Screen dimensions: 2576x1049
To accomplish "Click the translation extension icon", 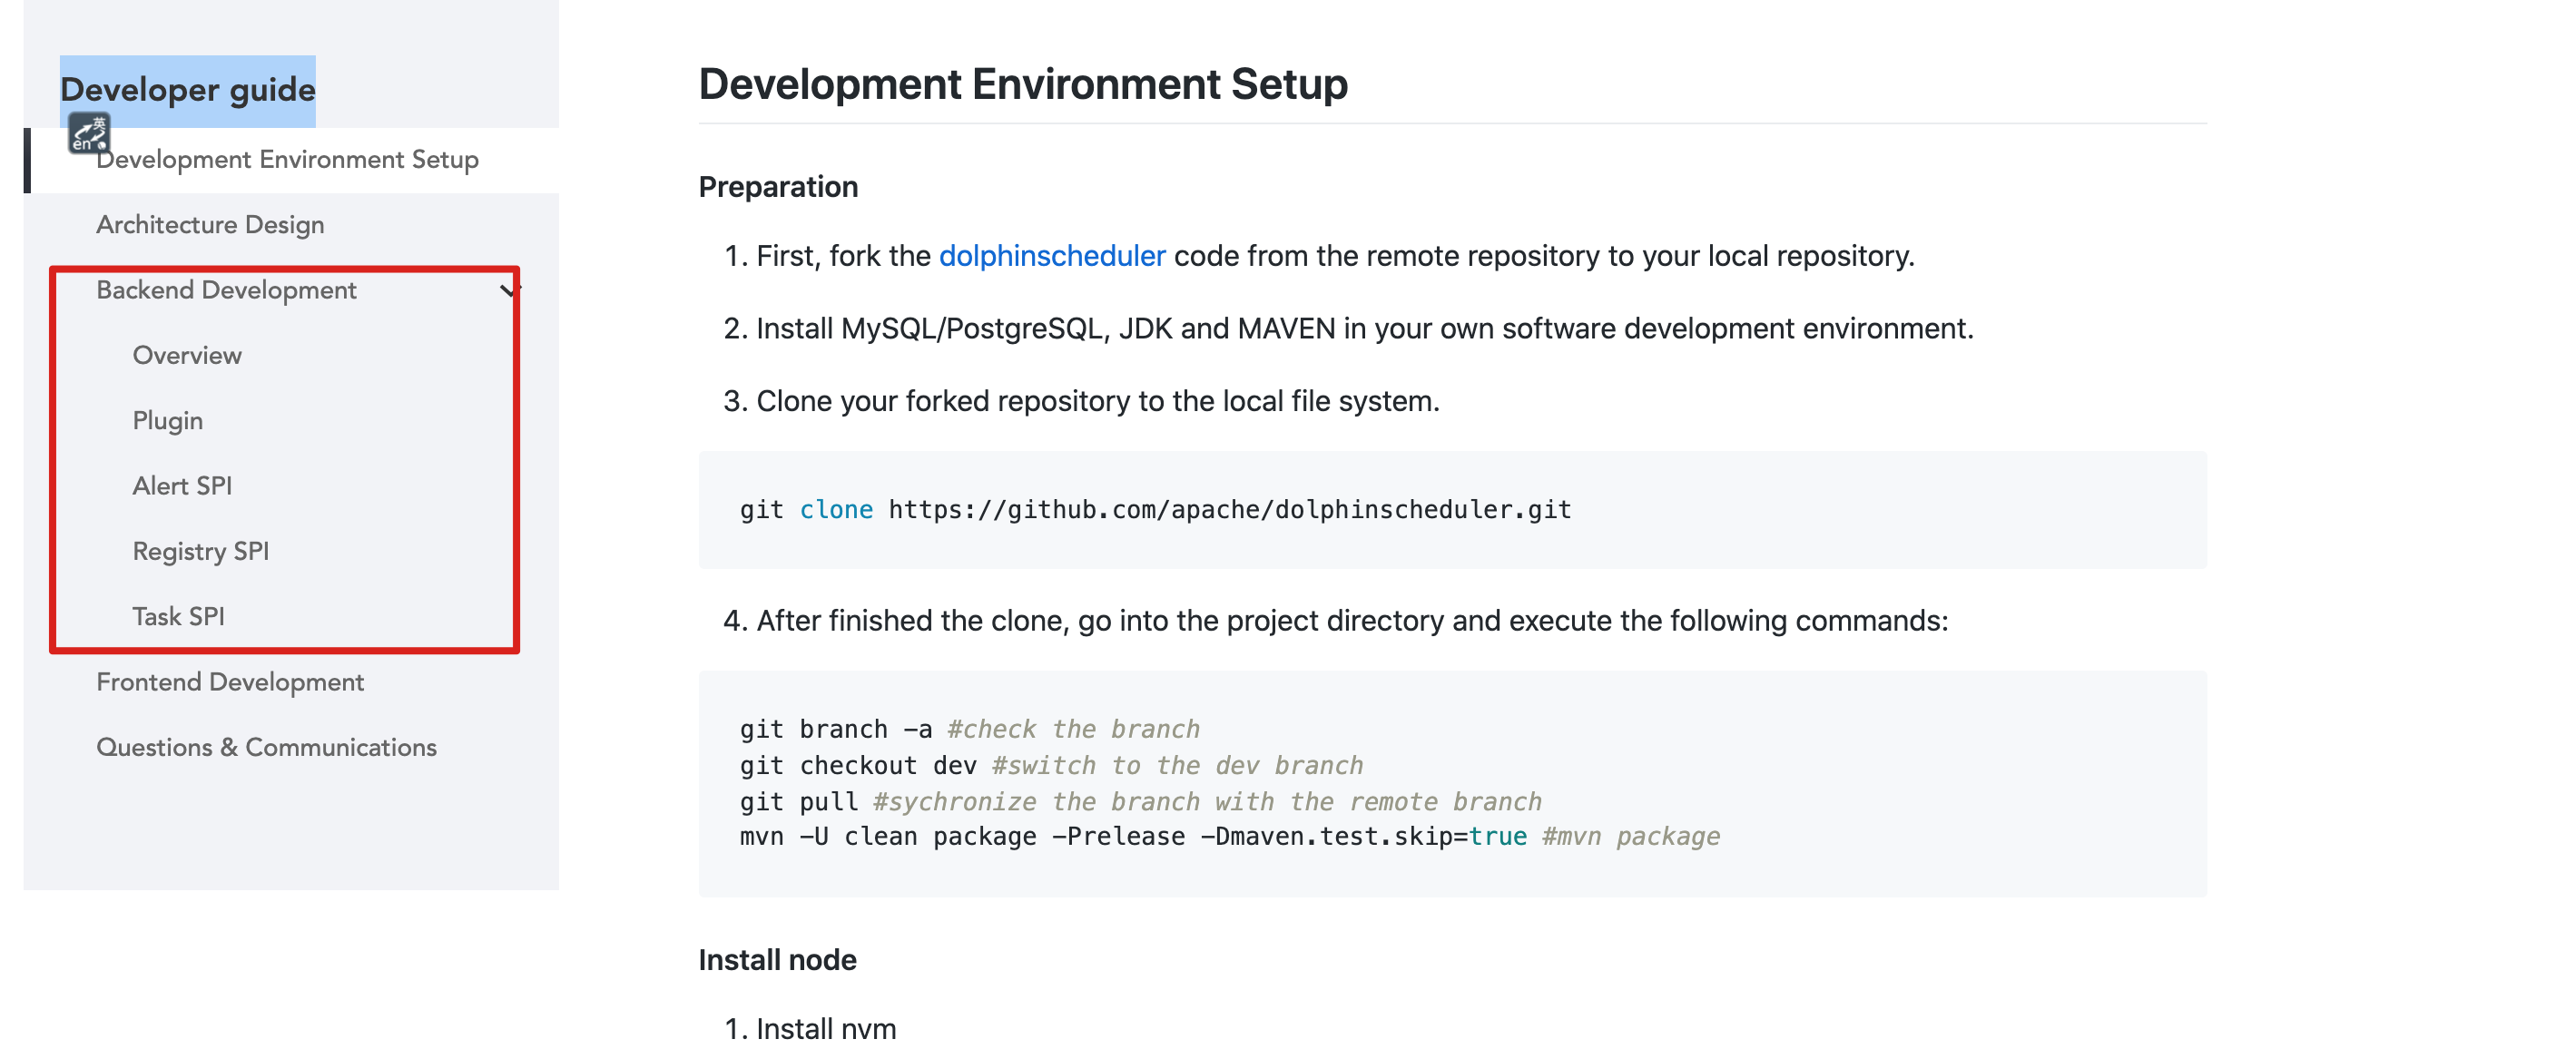I will tap(88, 133).
